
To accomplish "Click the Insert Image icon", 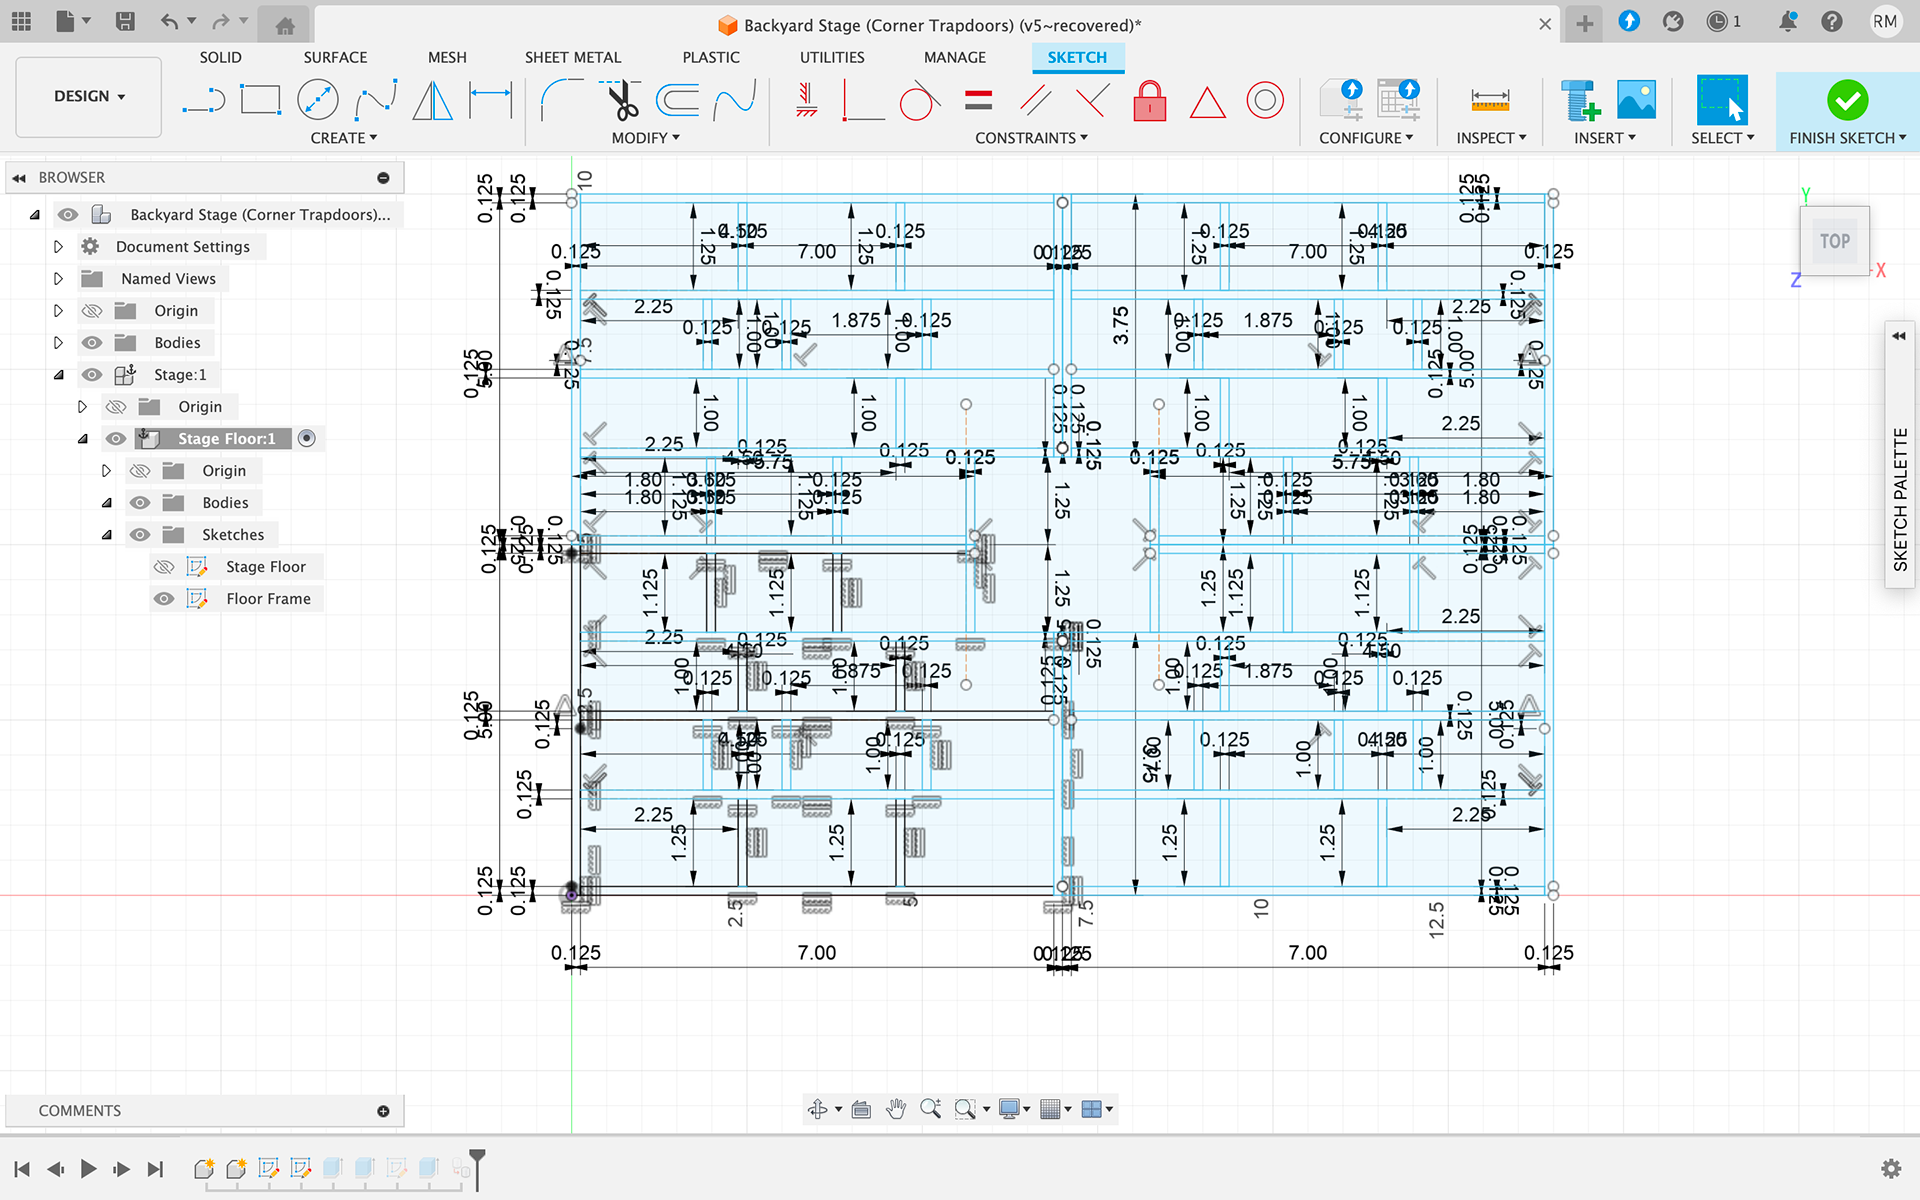I will point(1636,101).
